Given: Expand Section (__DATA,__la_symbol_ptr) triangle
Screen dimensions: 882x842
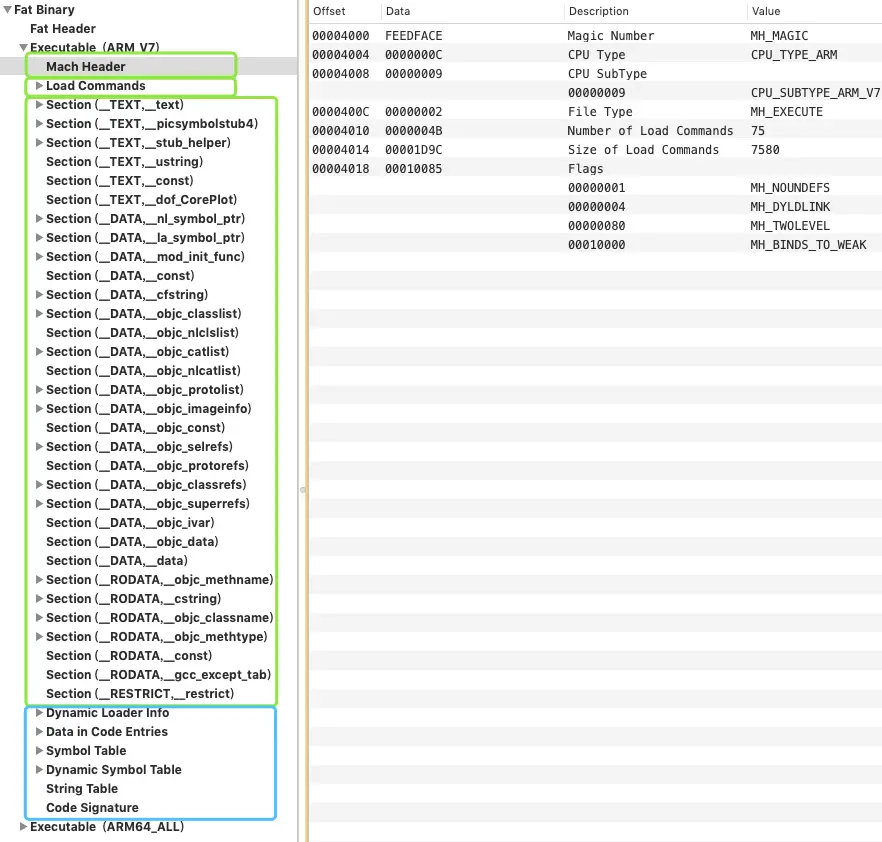Looking at the screenshot, I should (39, 238).
